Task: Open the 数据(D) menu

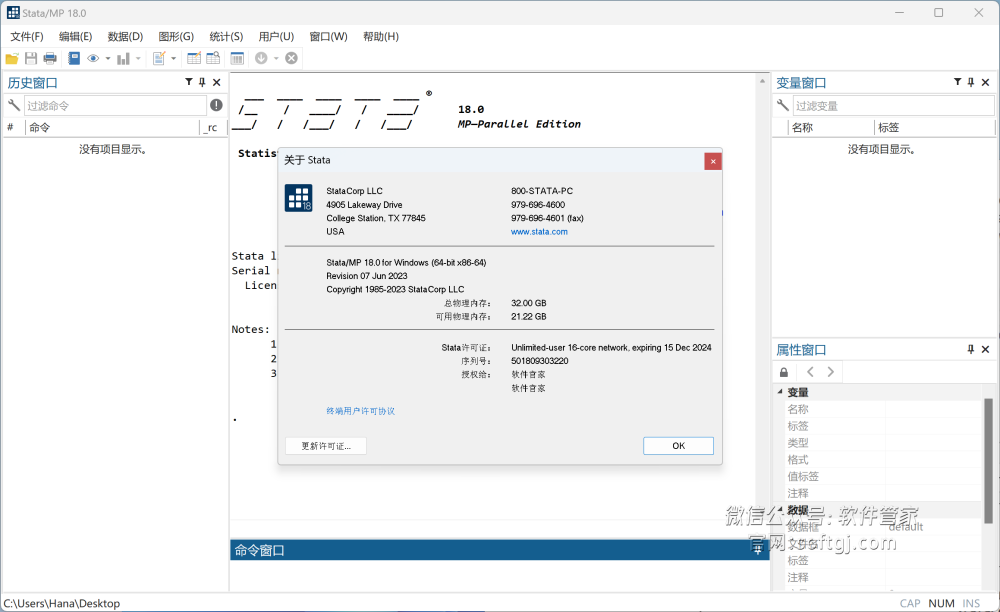Action: [125, 36]
